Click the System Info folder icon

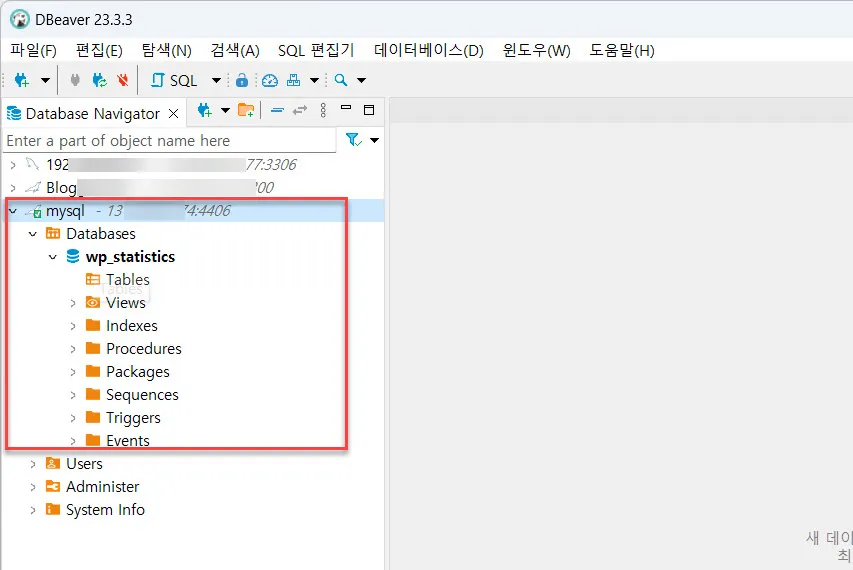[53, 509]
